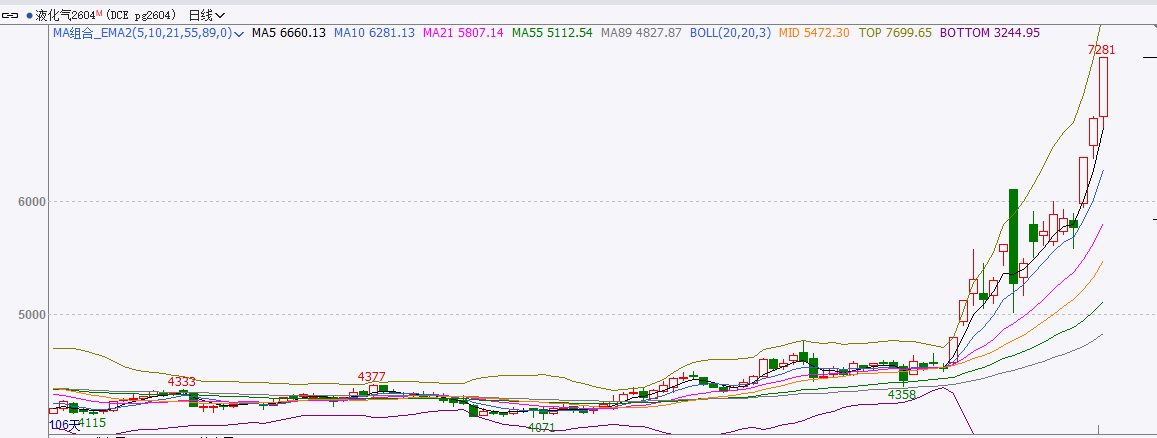Image resolution: width=1157 pixels, height=438 pixels.
Task: Click the gray MA89 4827.87 legend
Action: pyautogui.click(x=641, y=33)
